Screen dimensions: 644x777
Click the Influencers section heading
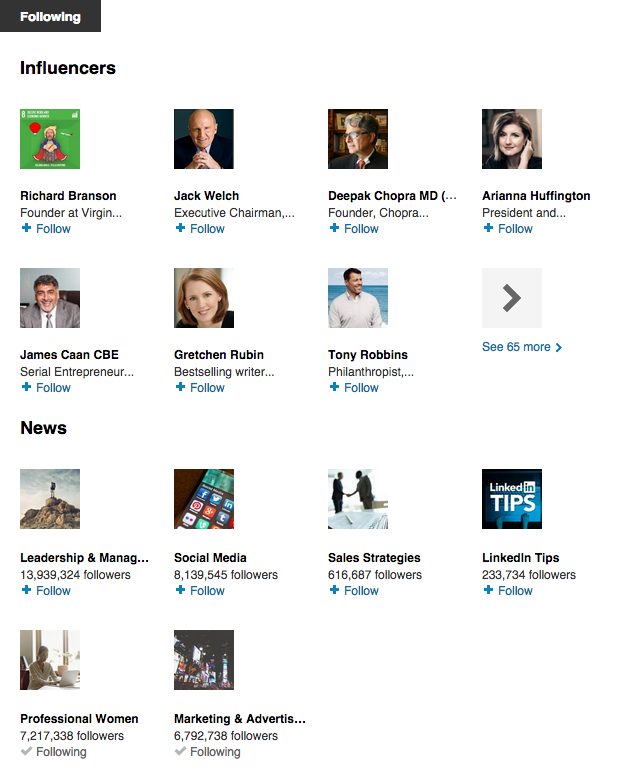click(68, 68)
